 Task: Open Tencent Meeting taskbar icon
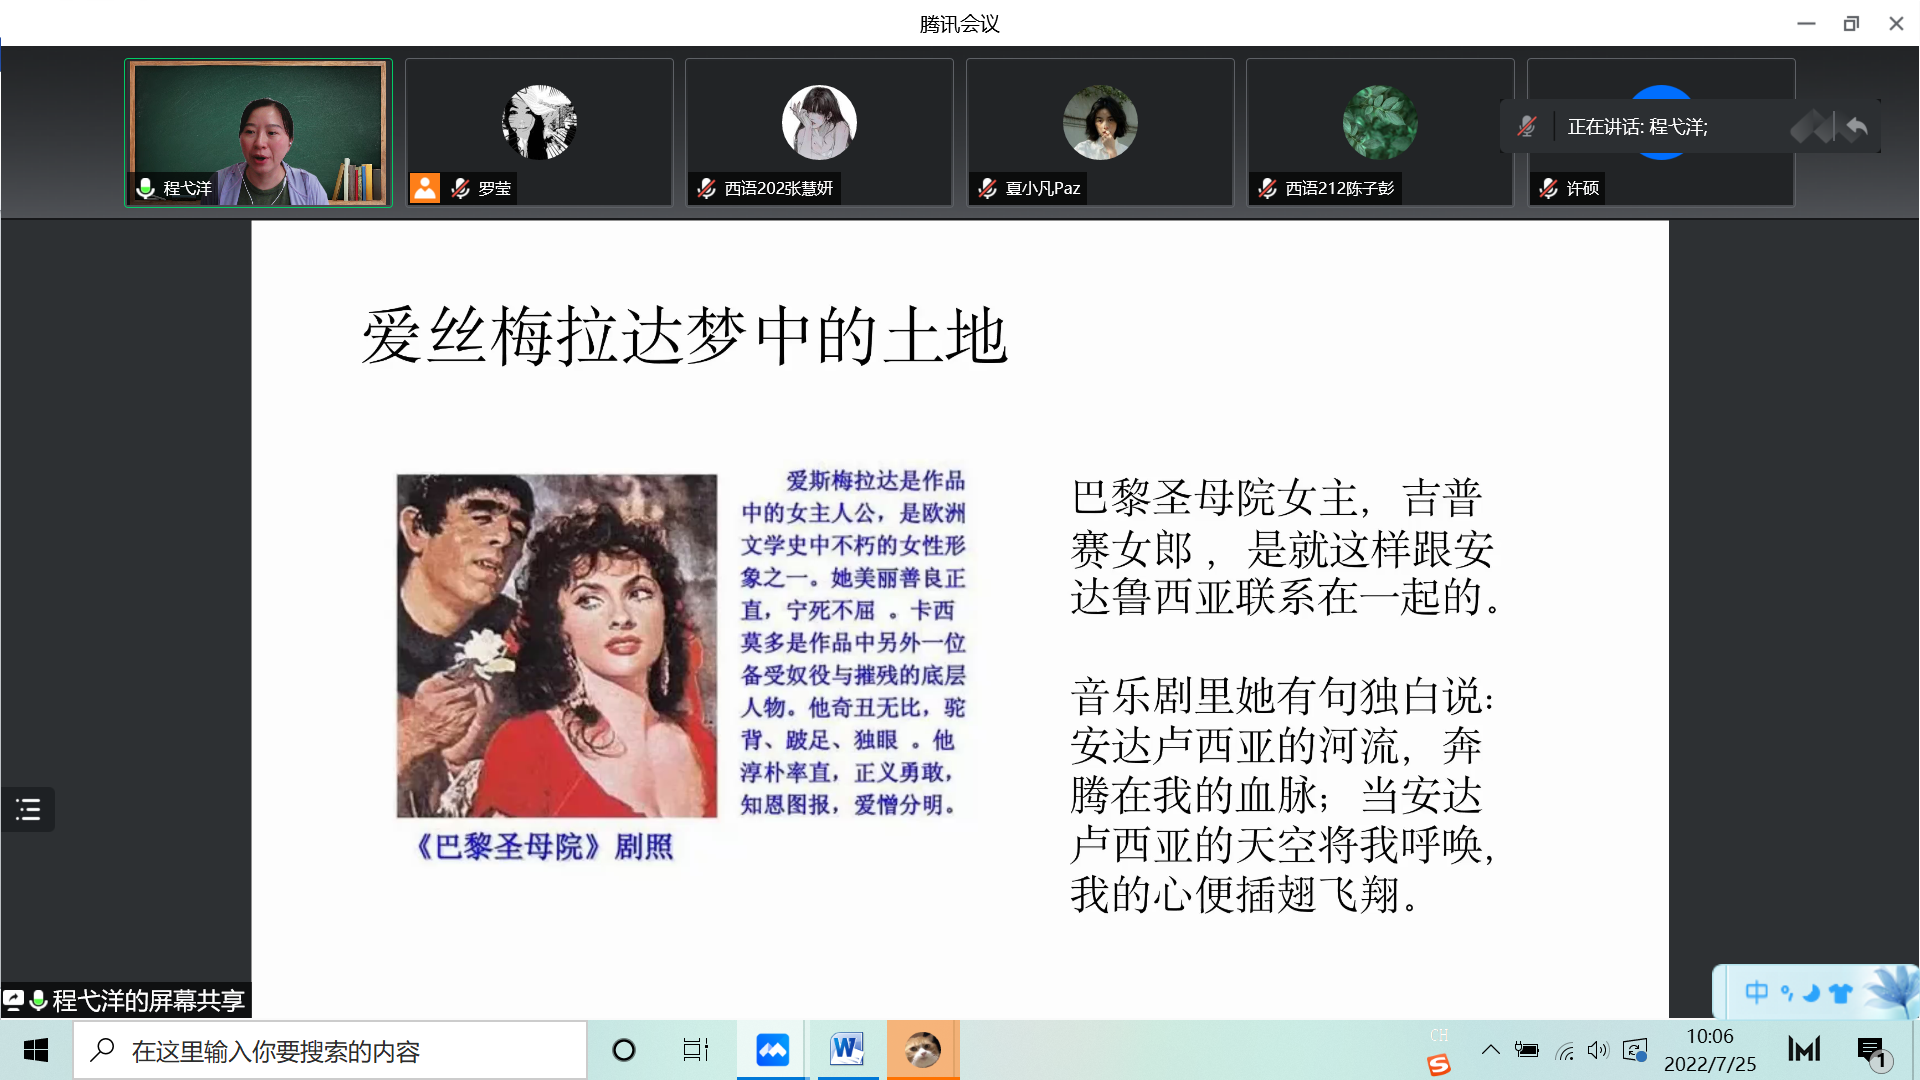pyautogui.click(x=772, y=1050)
